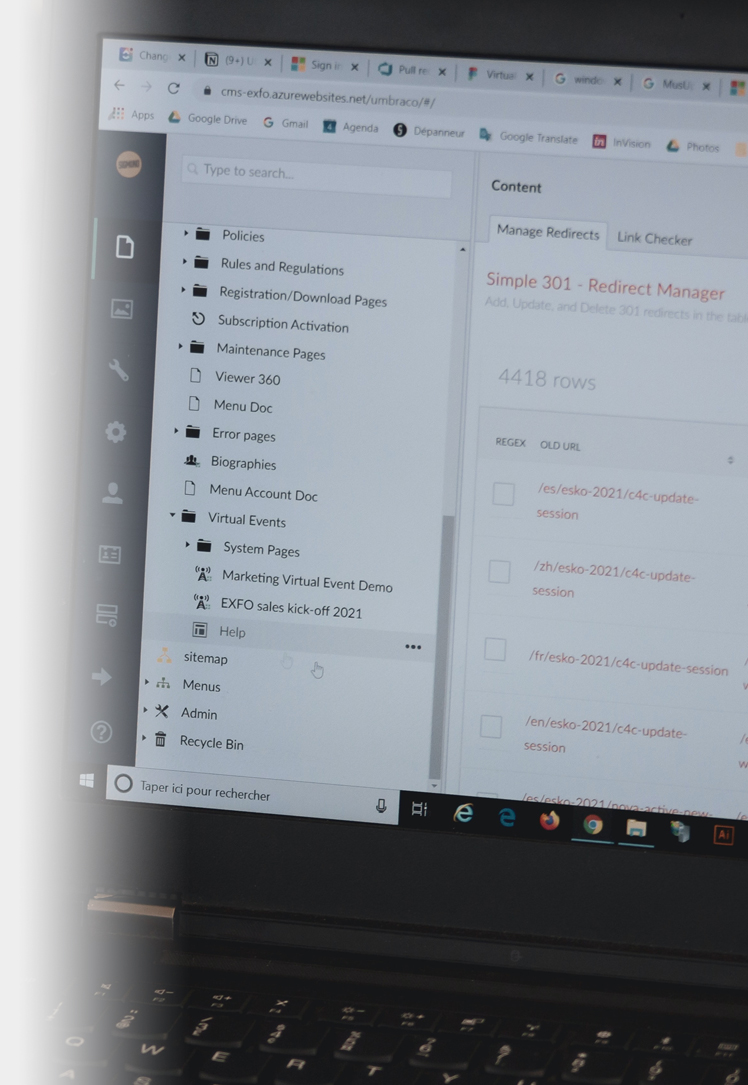Open the Gmail bookmark

[286, 123]
